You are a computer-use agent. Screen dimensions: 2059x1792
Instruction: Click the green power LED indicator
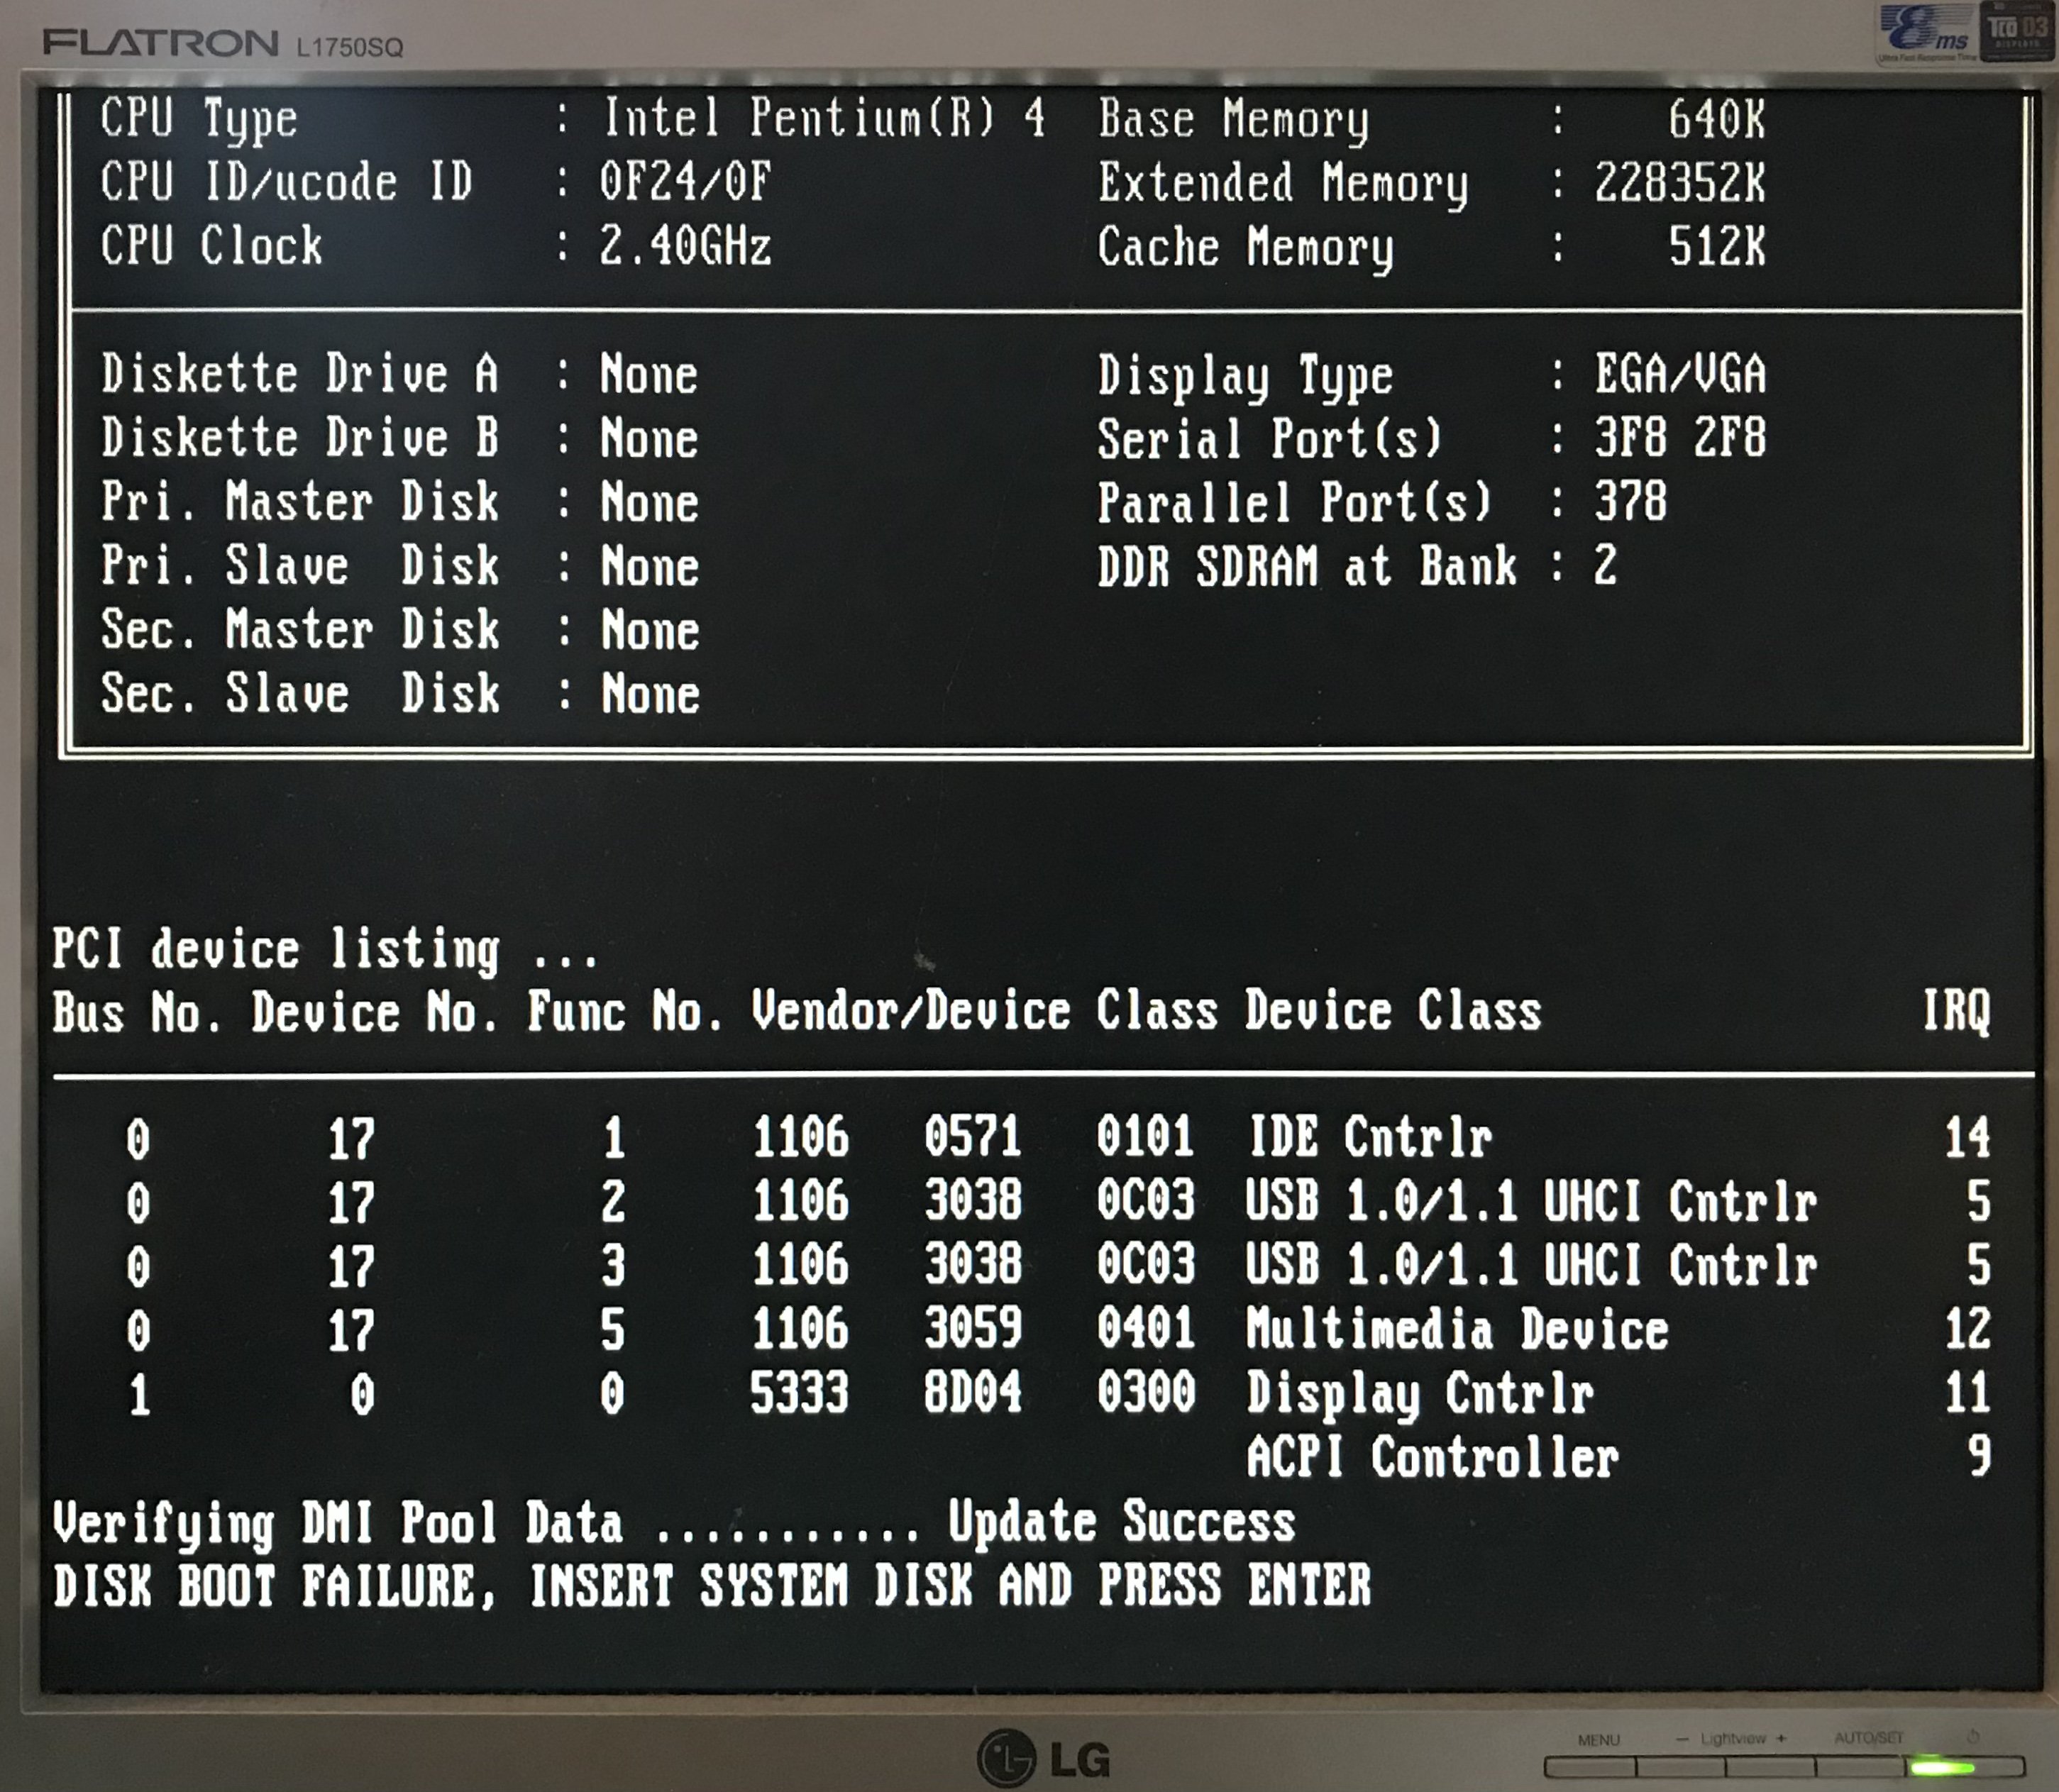click(x=1942, y=1767)
